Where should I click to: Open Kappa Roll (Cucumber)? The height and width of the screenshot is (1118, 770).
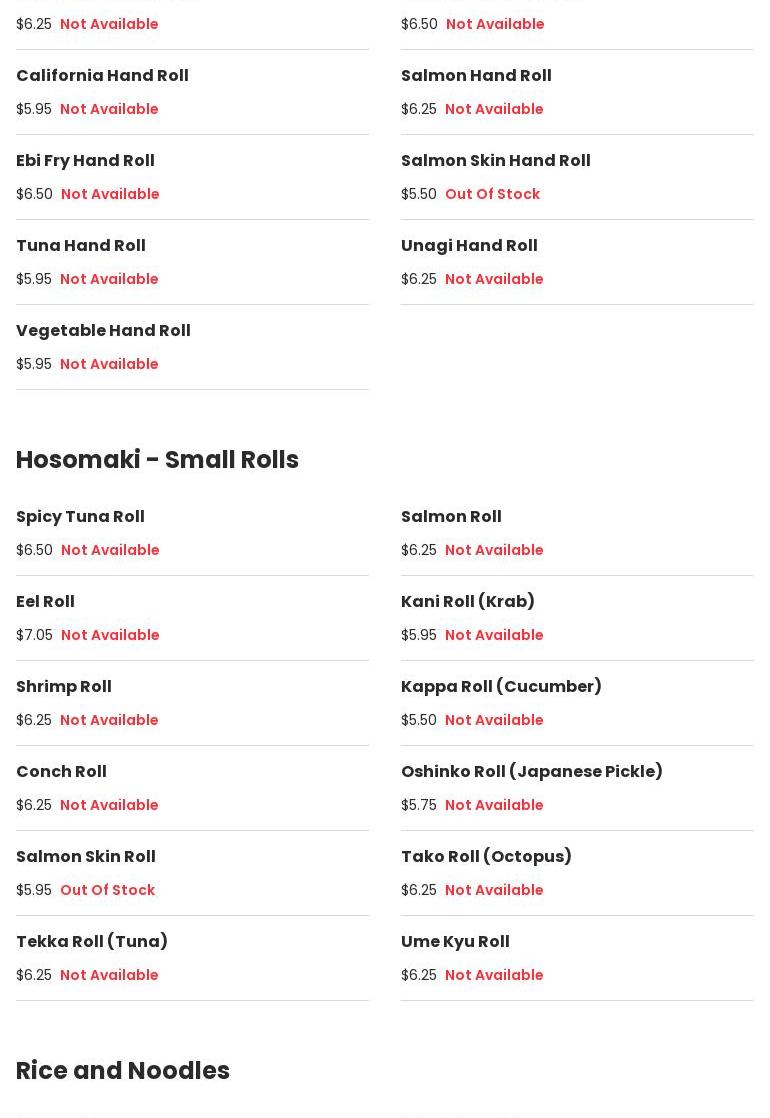pos(501,687)
